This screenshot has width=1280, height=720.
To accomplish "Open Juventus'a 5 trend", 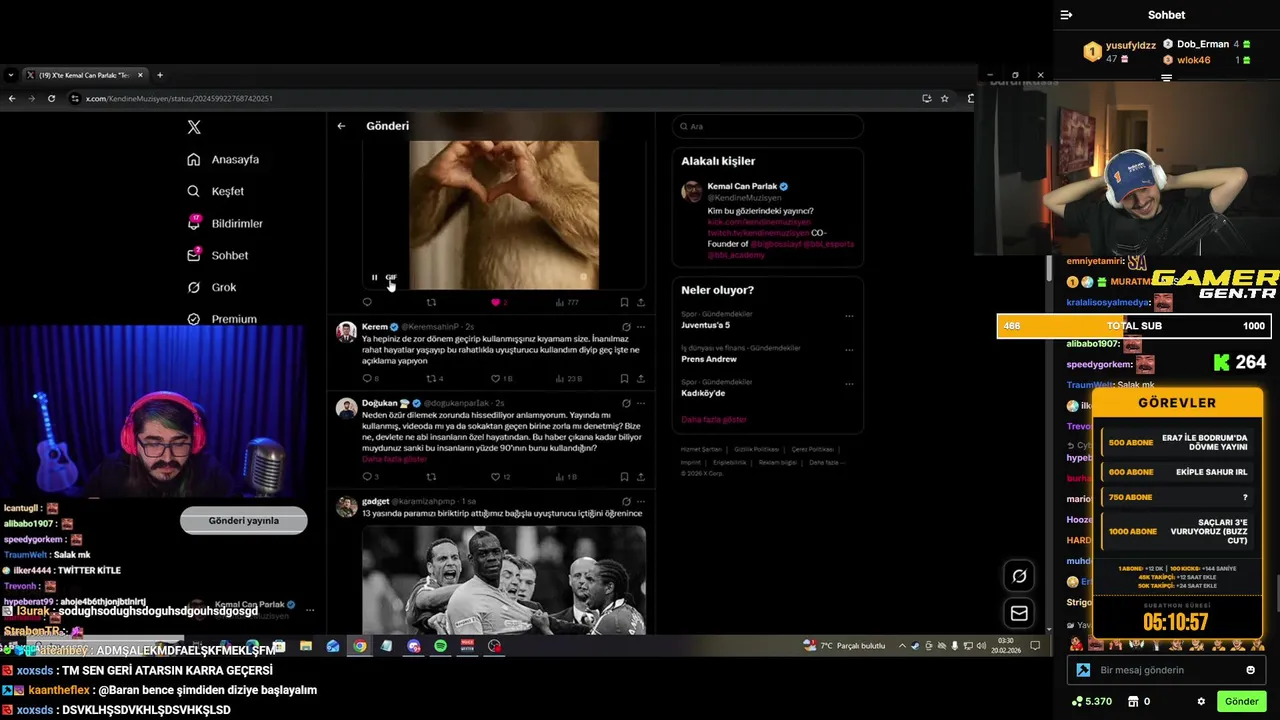I will (x=706, y=325).
